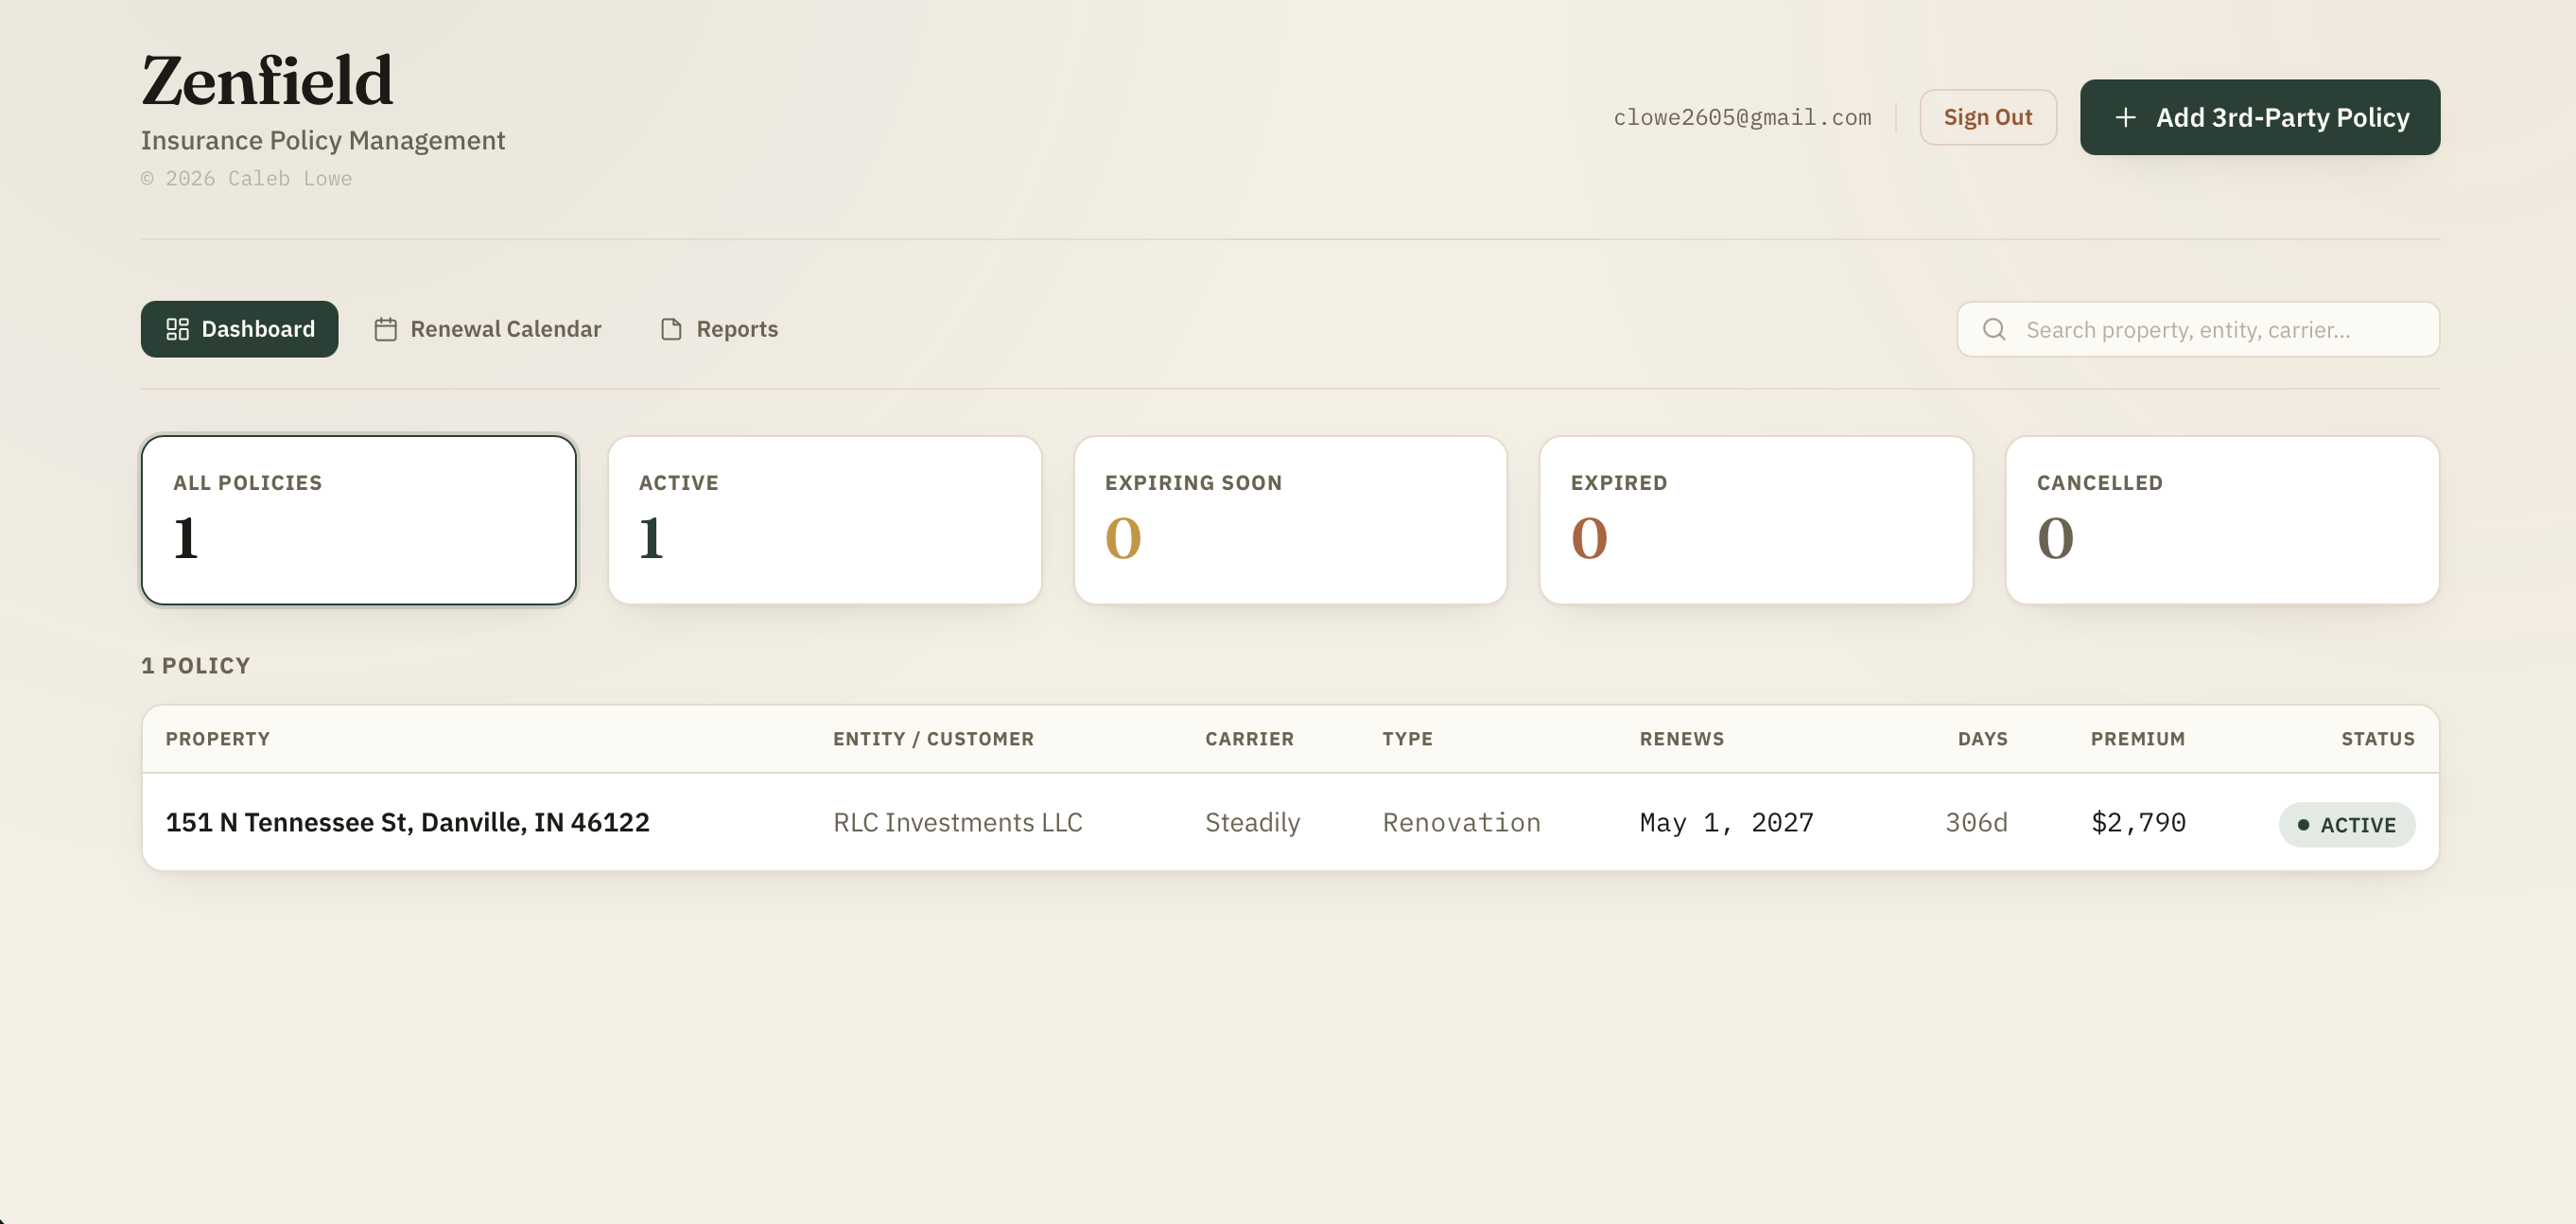Screen dimensions: 2576x1224
Task: Click the plus icon on Add Policy button
Action: (x=2125, y=117)
